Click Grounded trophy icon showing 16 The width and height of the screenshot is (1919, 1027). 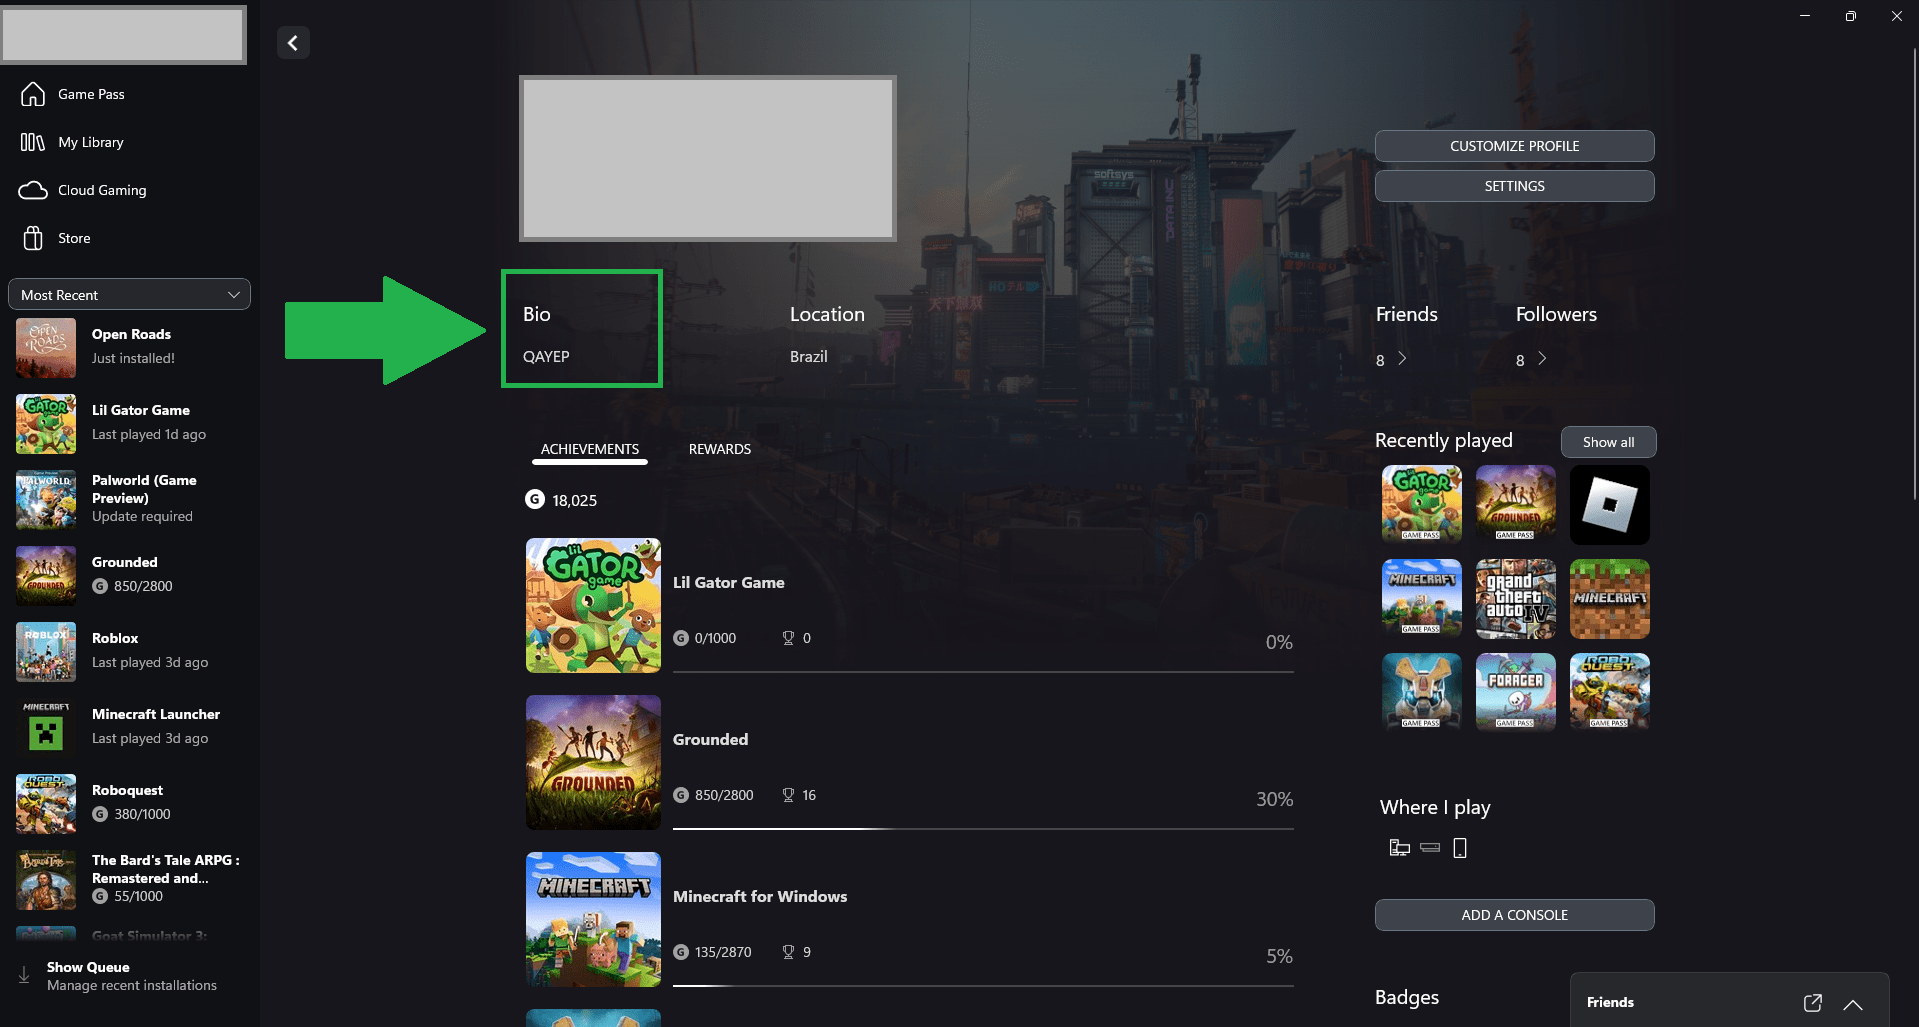coord(788,795)
